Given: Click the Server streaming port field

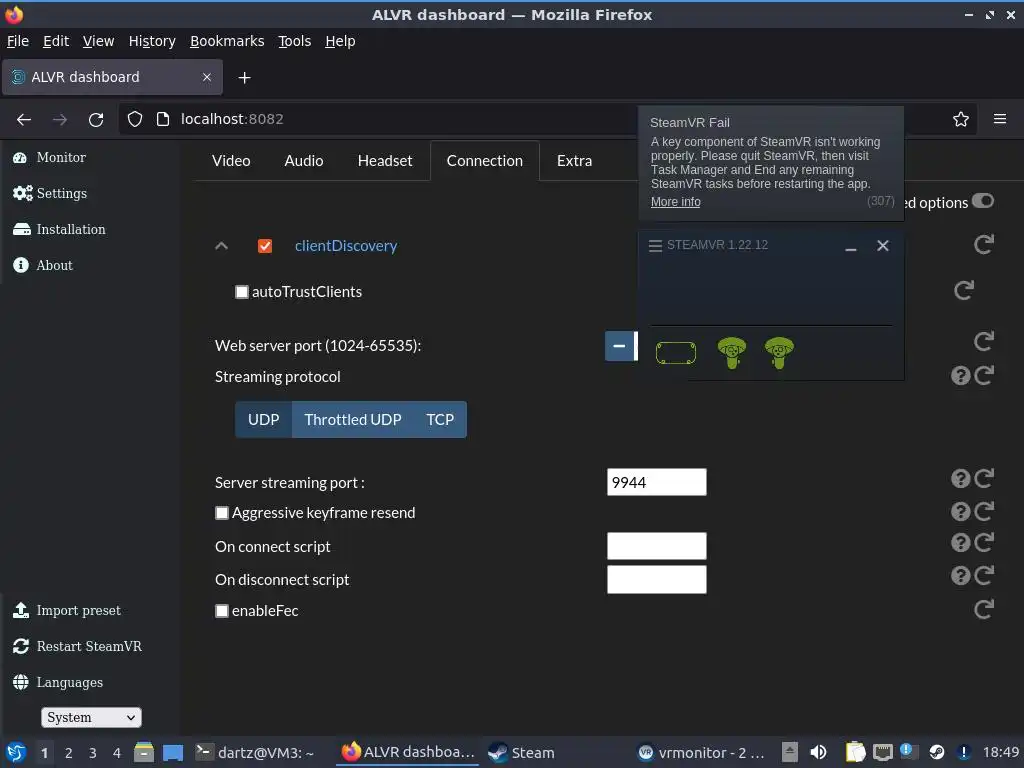Looking at the screenshot, I should [x=656, y=482].
